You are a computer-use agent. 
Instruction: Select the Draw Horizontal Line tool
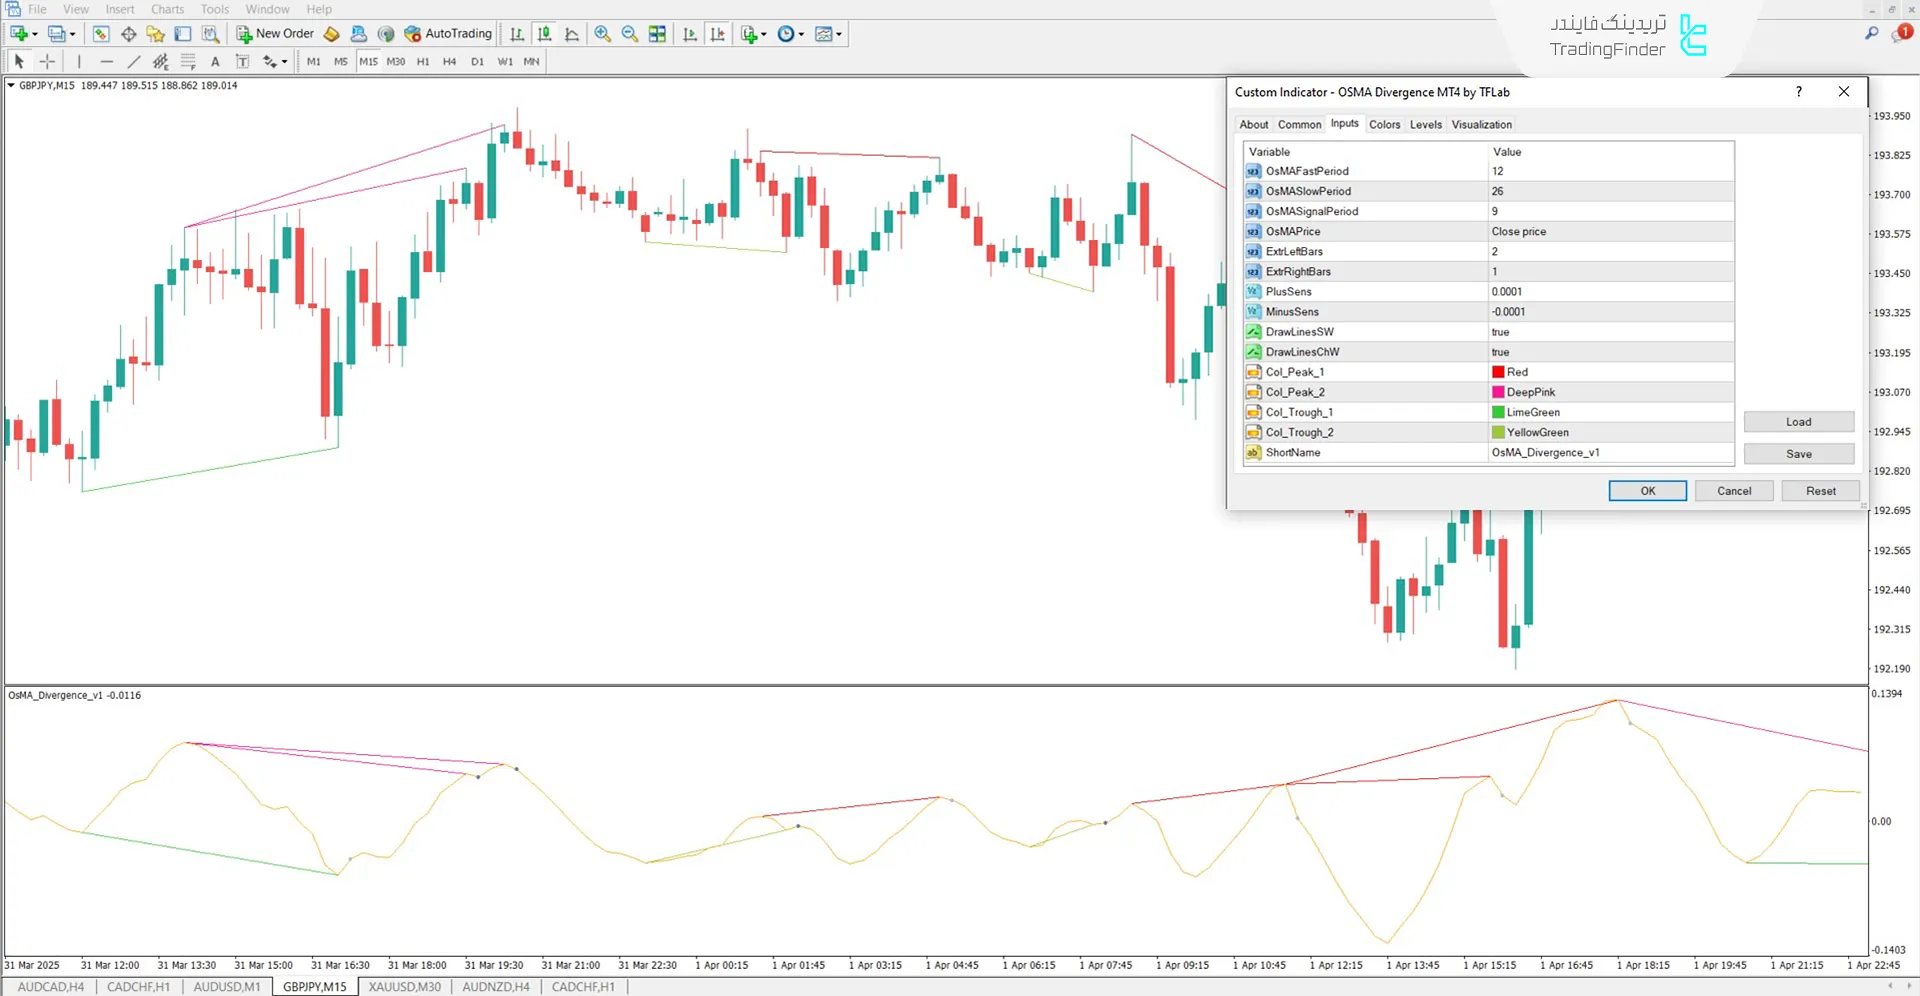pos(107,61)
